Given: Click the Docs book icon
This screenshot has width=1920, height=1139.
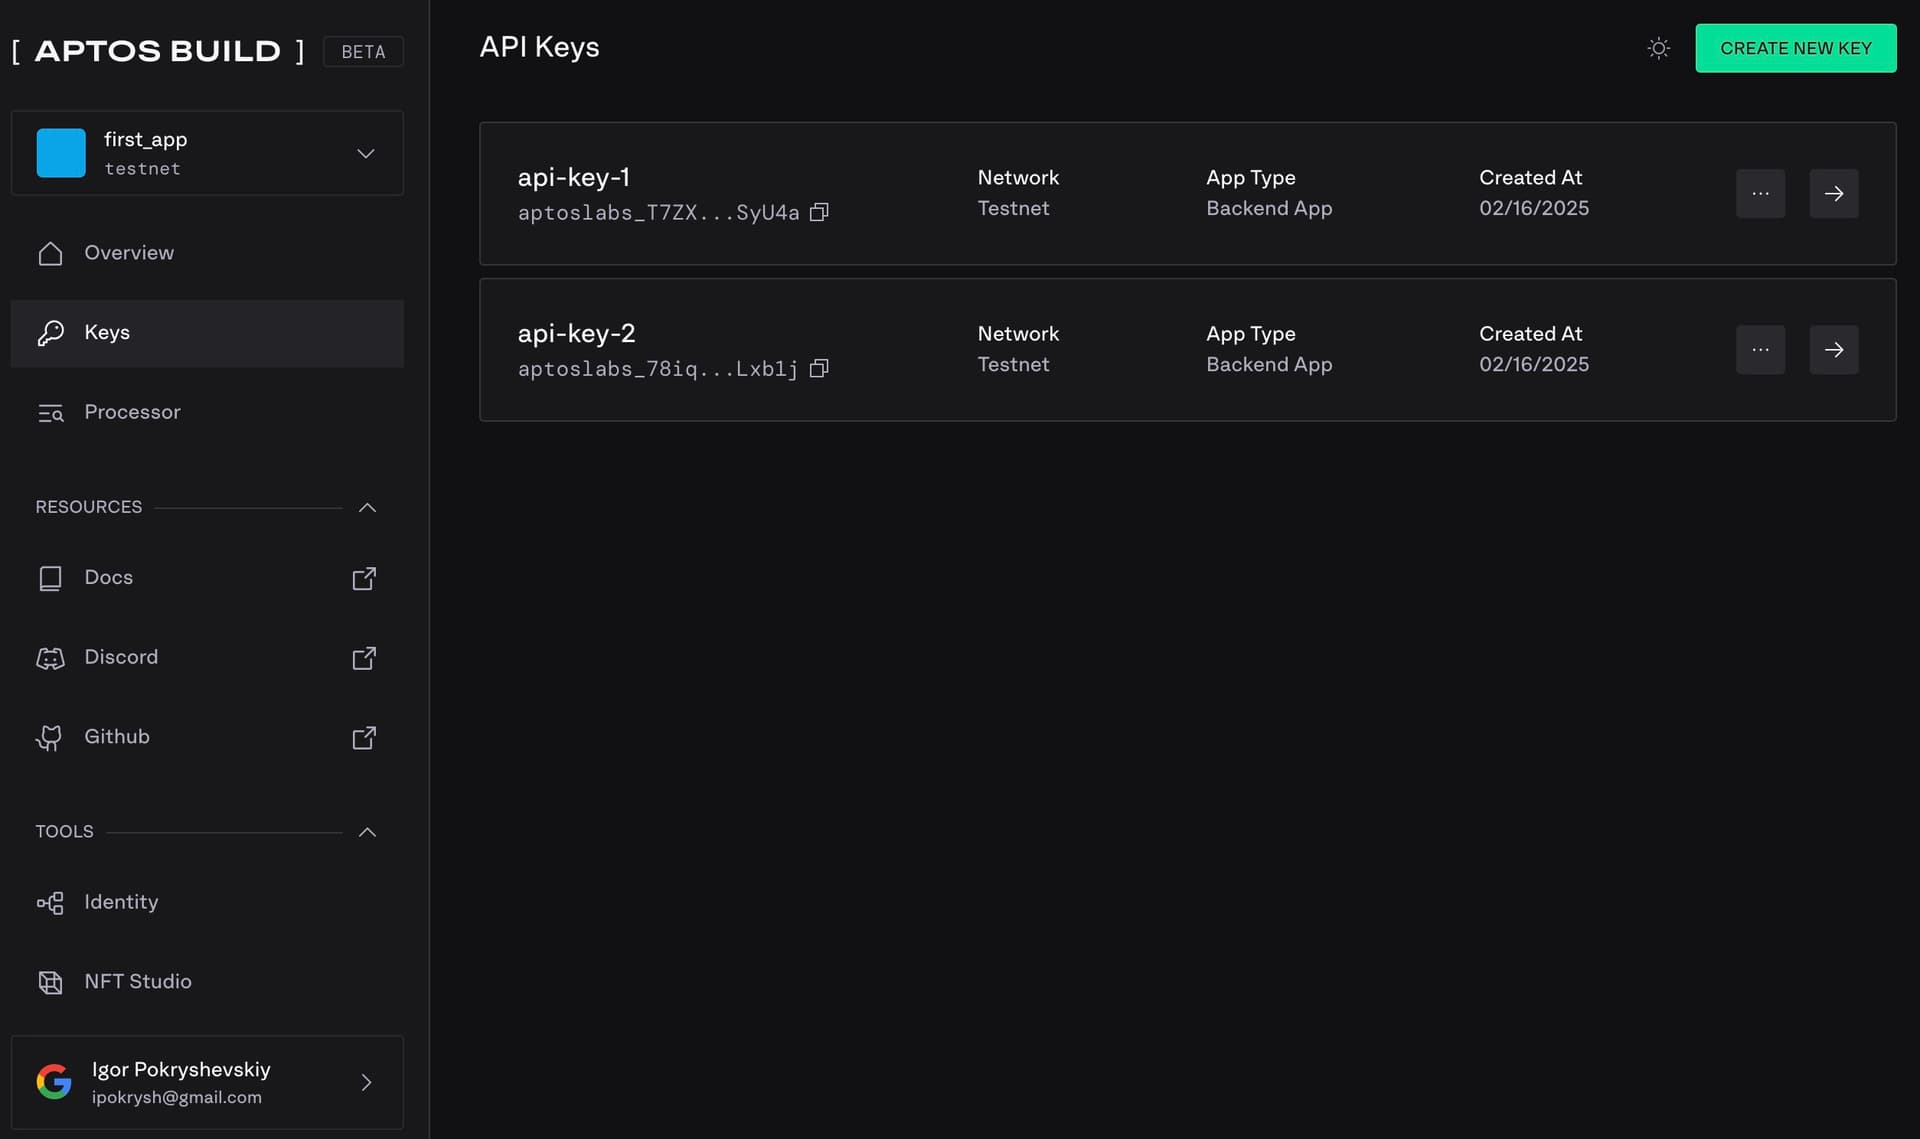Looking at the screenshot, I should pyautogui.click(x=50, y=578).
